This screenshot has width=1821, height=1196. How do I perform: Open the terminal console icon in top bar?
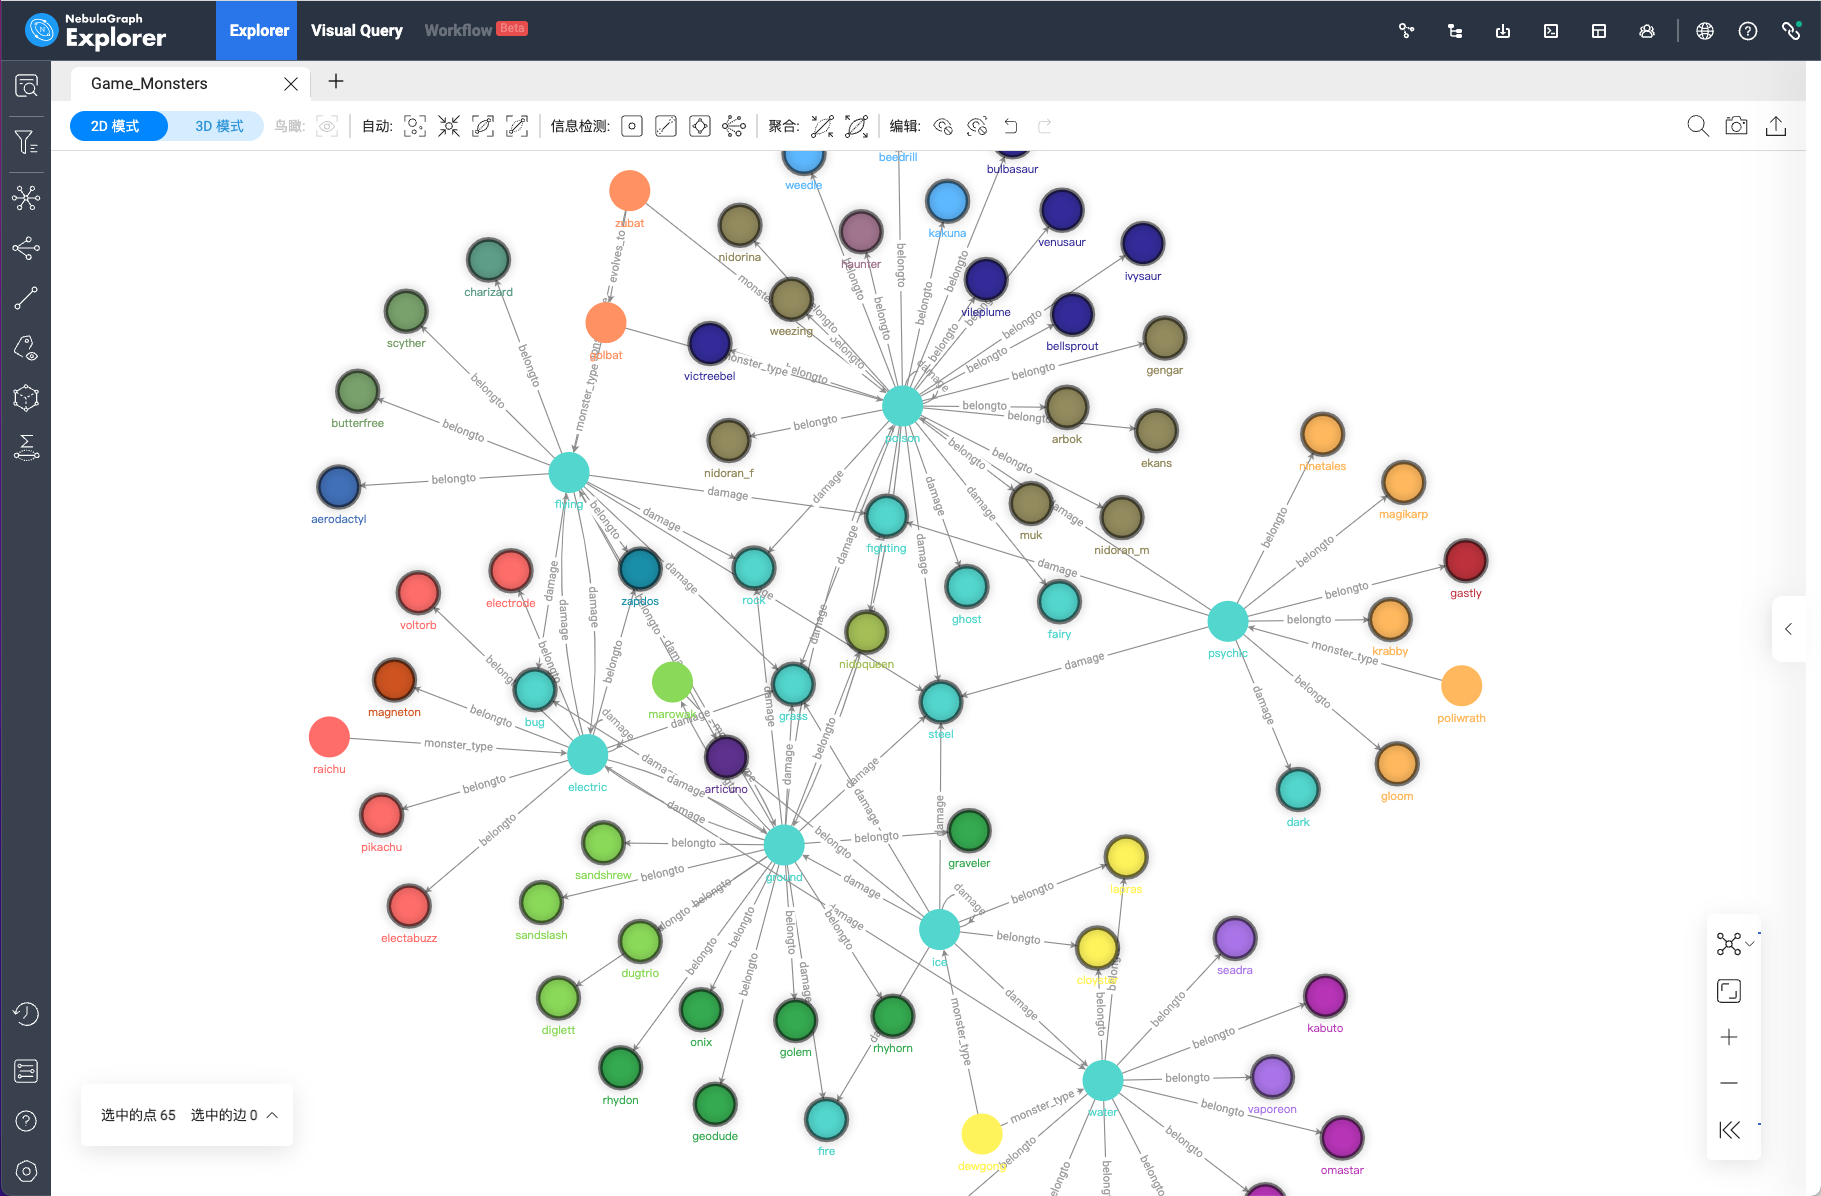click(x=1551, y=31)
